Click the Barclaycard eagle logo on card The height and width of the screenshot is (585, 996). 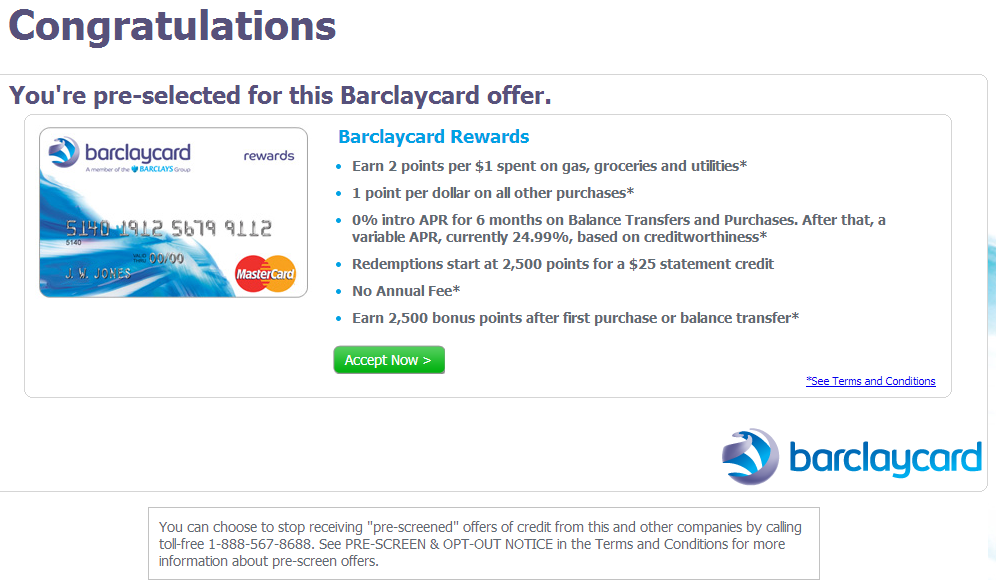[65, 153]
